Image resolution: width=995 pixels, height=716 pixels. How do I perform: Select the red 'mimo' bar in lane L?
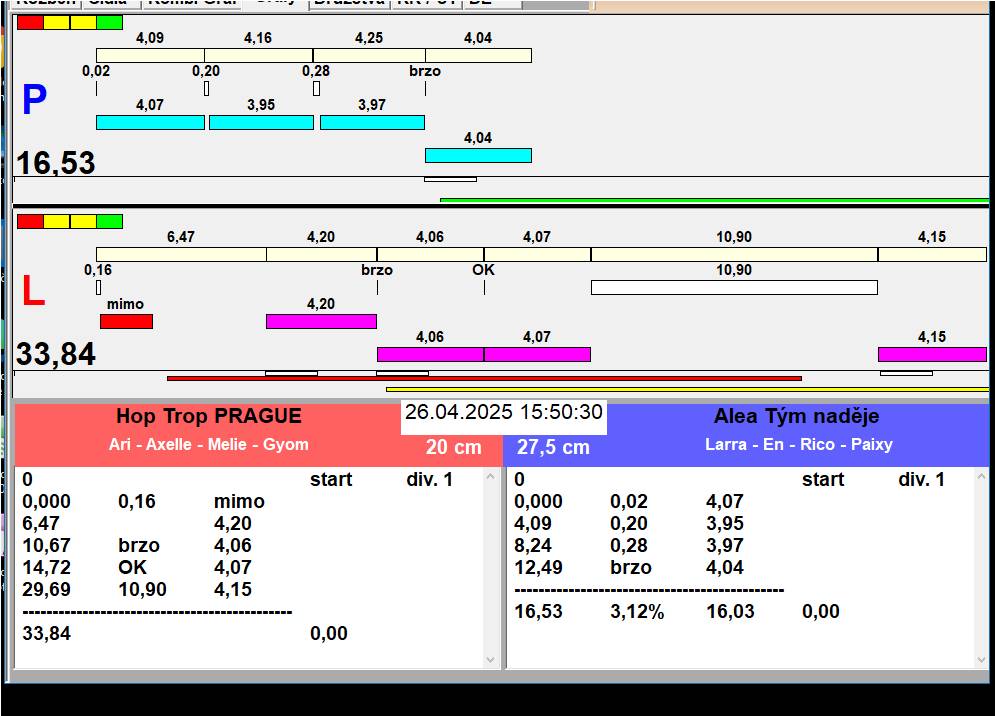(126, 321)
